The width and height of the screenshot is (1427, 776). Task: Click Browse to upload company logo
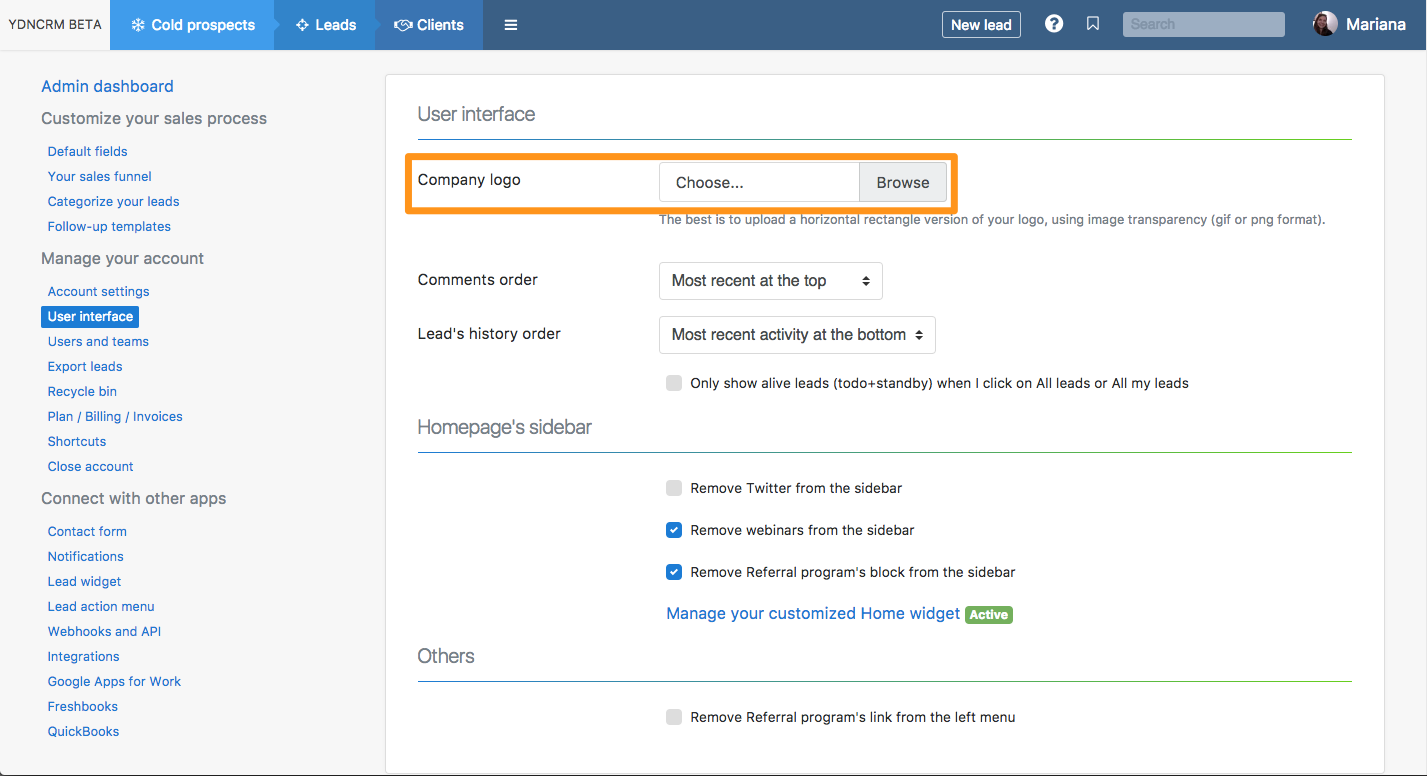click(902, 182)
